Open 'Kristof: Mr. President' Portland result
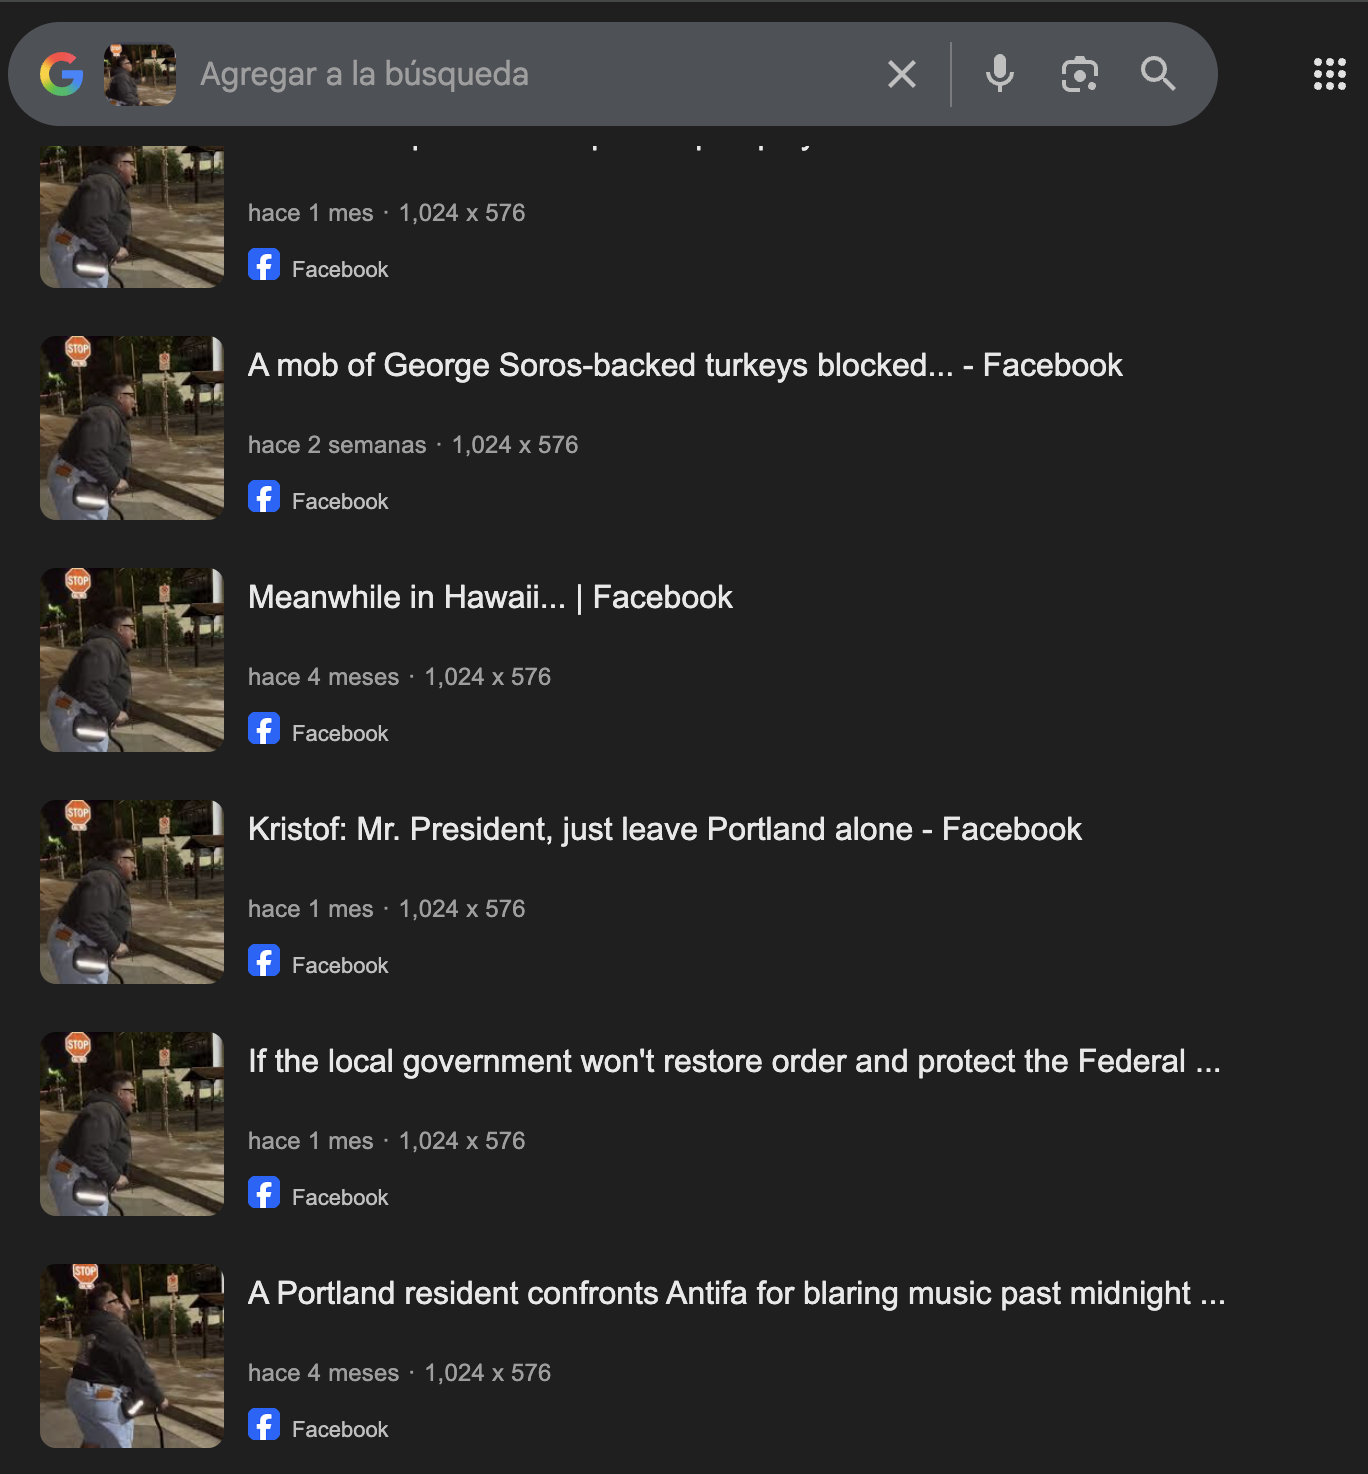1368x1474 pixels. point(664,830)
